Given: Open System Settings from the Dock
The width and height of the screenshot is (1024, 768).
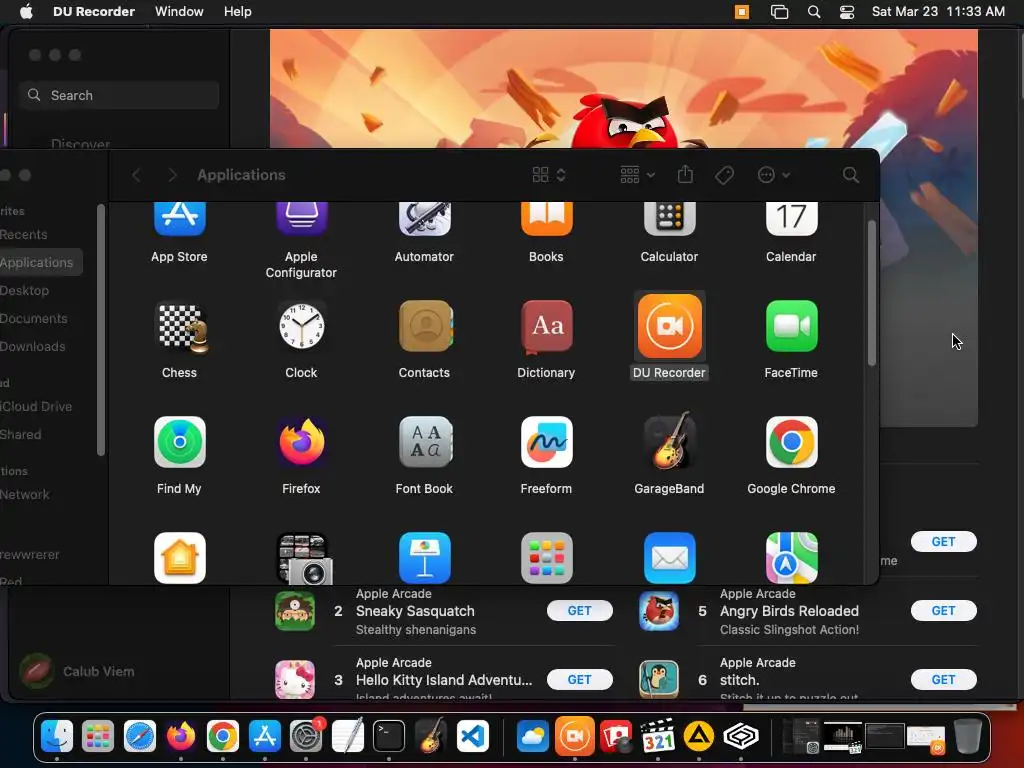Looking at the screenshot, I should pyautogui.click(x=306, y=737).
